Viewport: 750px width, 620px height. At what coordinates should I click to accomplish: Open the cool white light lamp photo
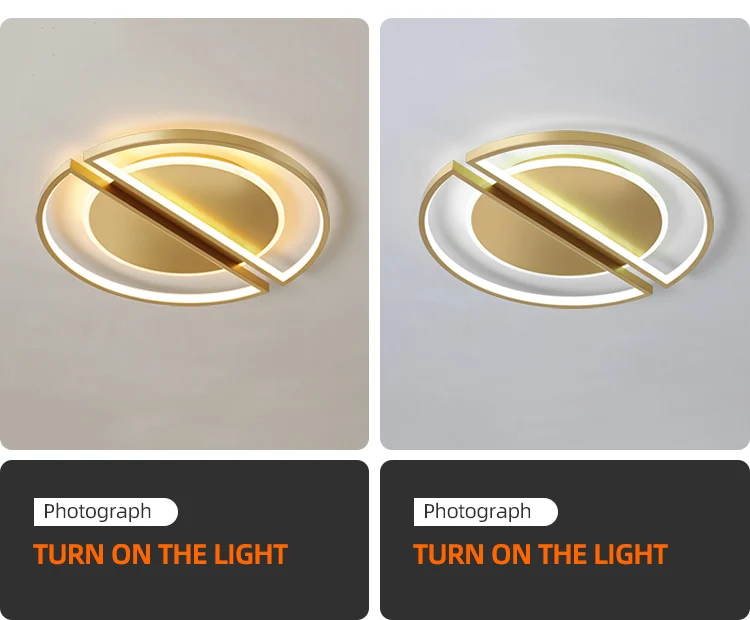pos(565,234)
